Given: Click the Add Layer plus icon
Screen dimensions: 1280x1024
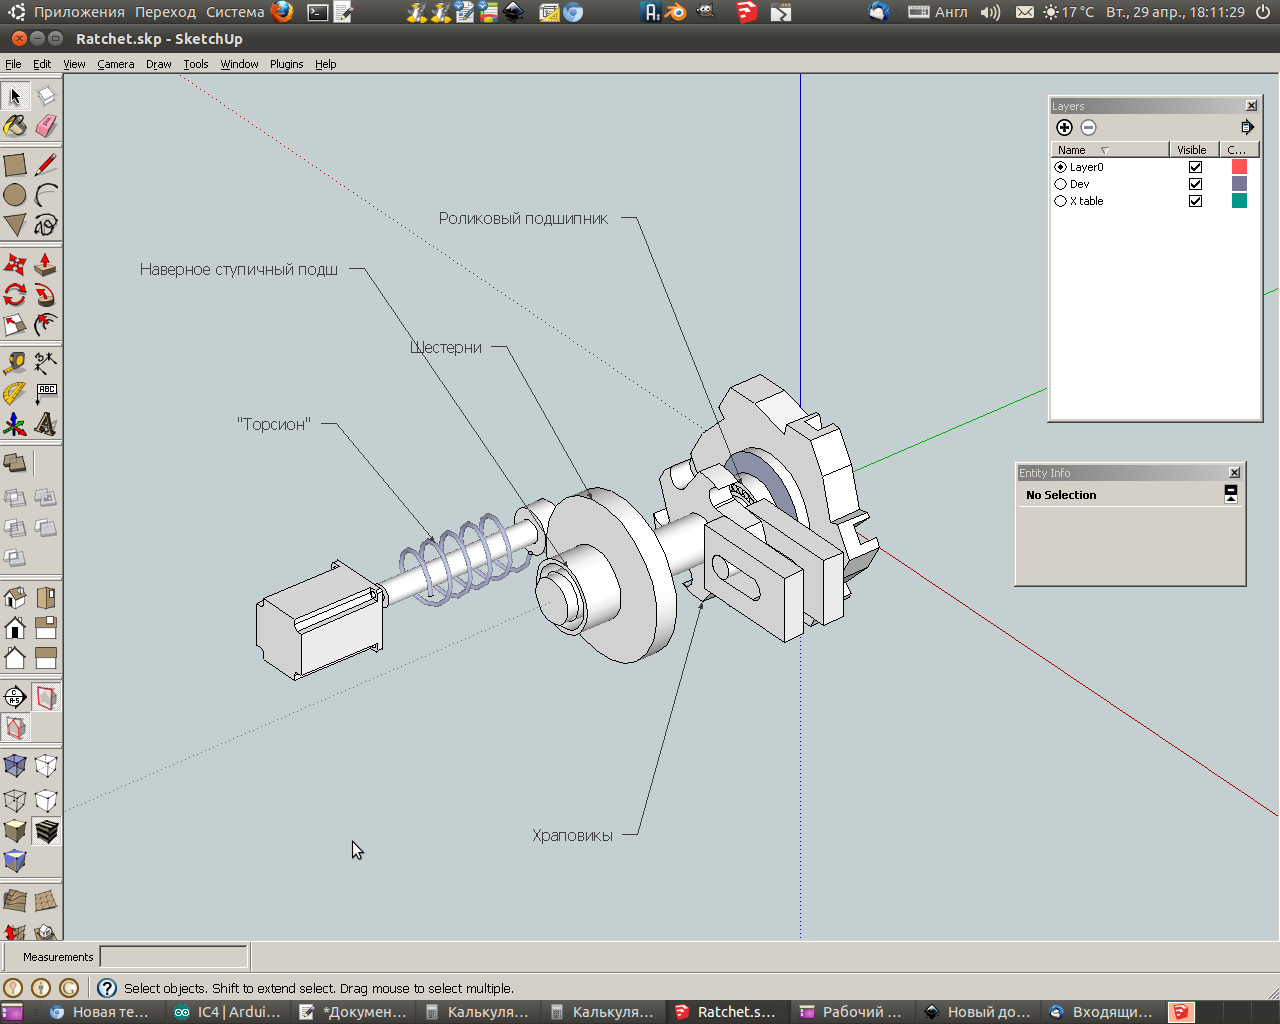Looking at the screenshot, I should (1064, 127).
